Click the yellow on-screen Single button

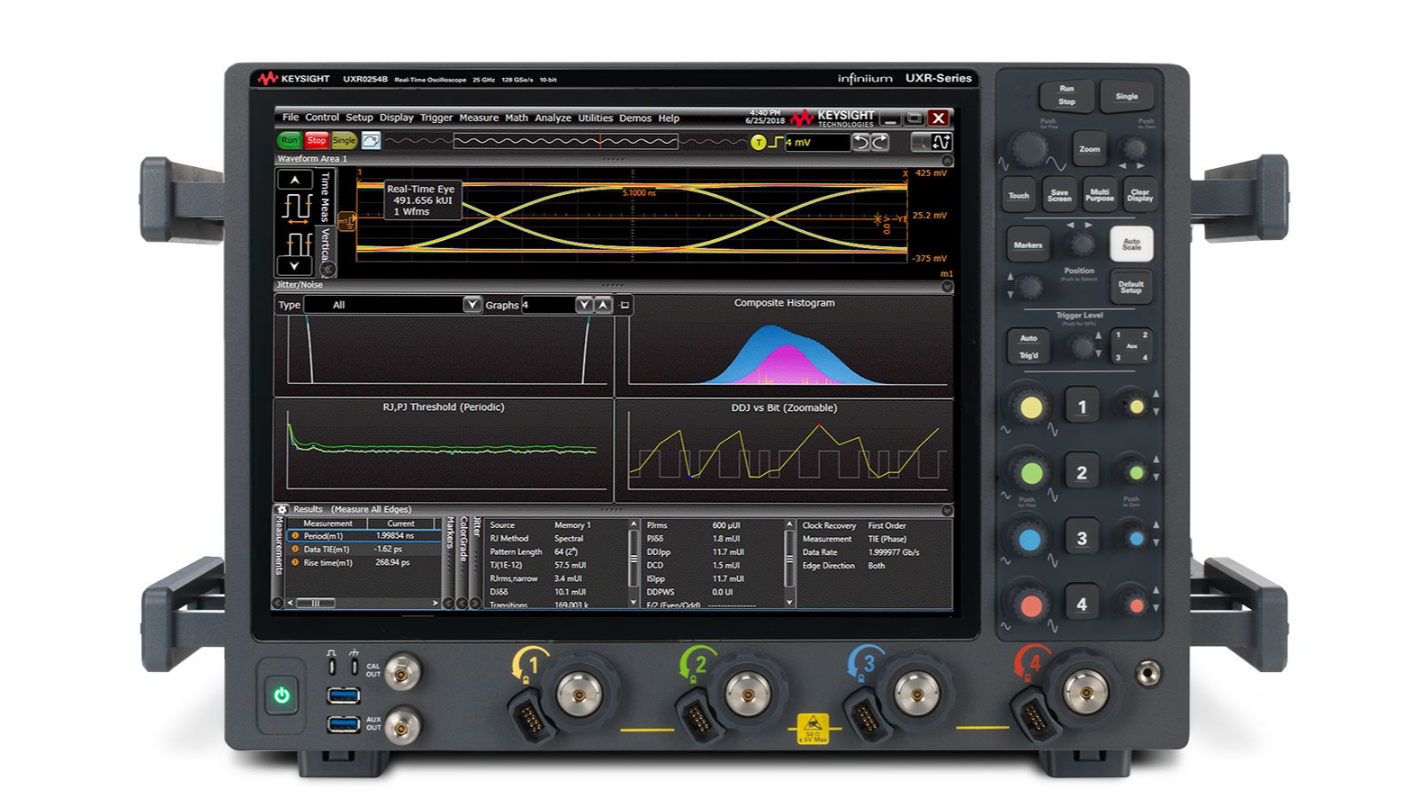tap(344, 141)
